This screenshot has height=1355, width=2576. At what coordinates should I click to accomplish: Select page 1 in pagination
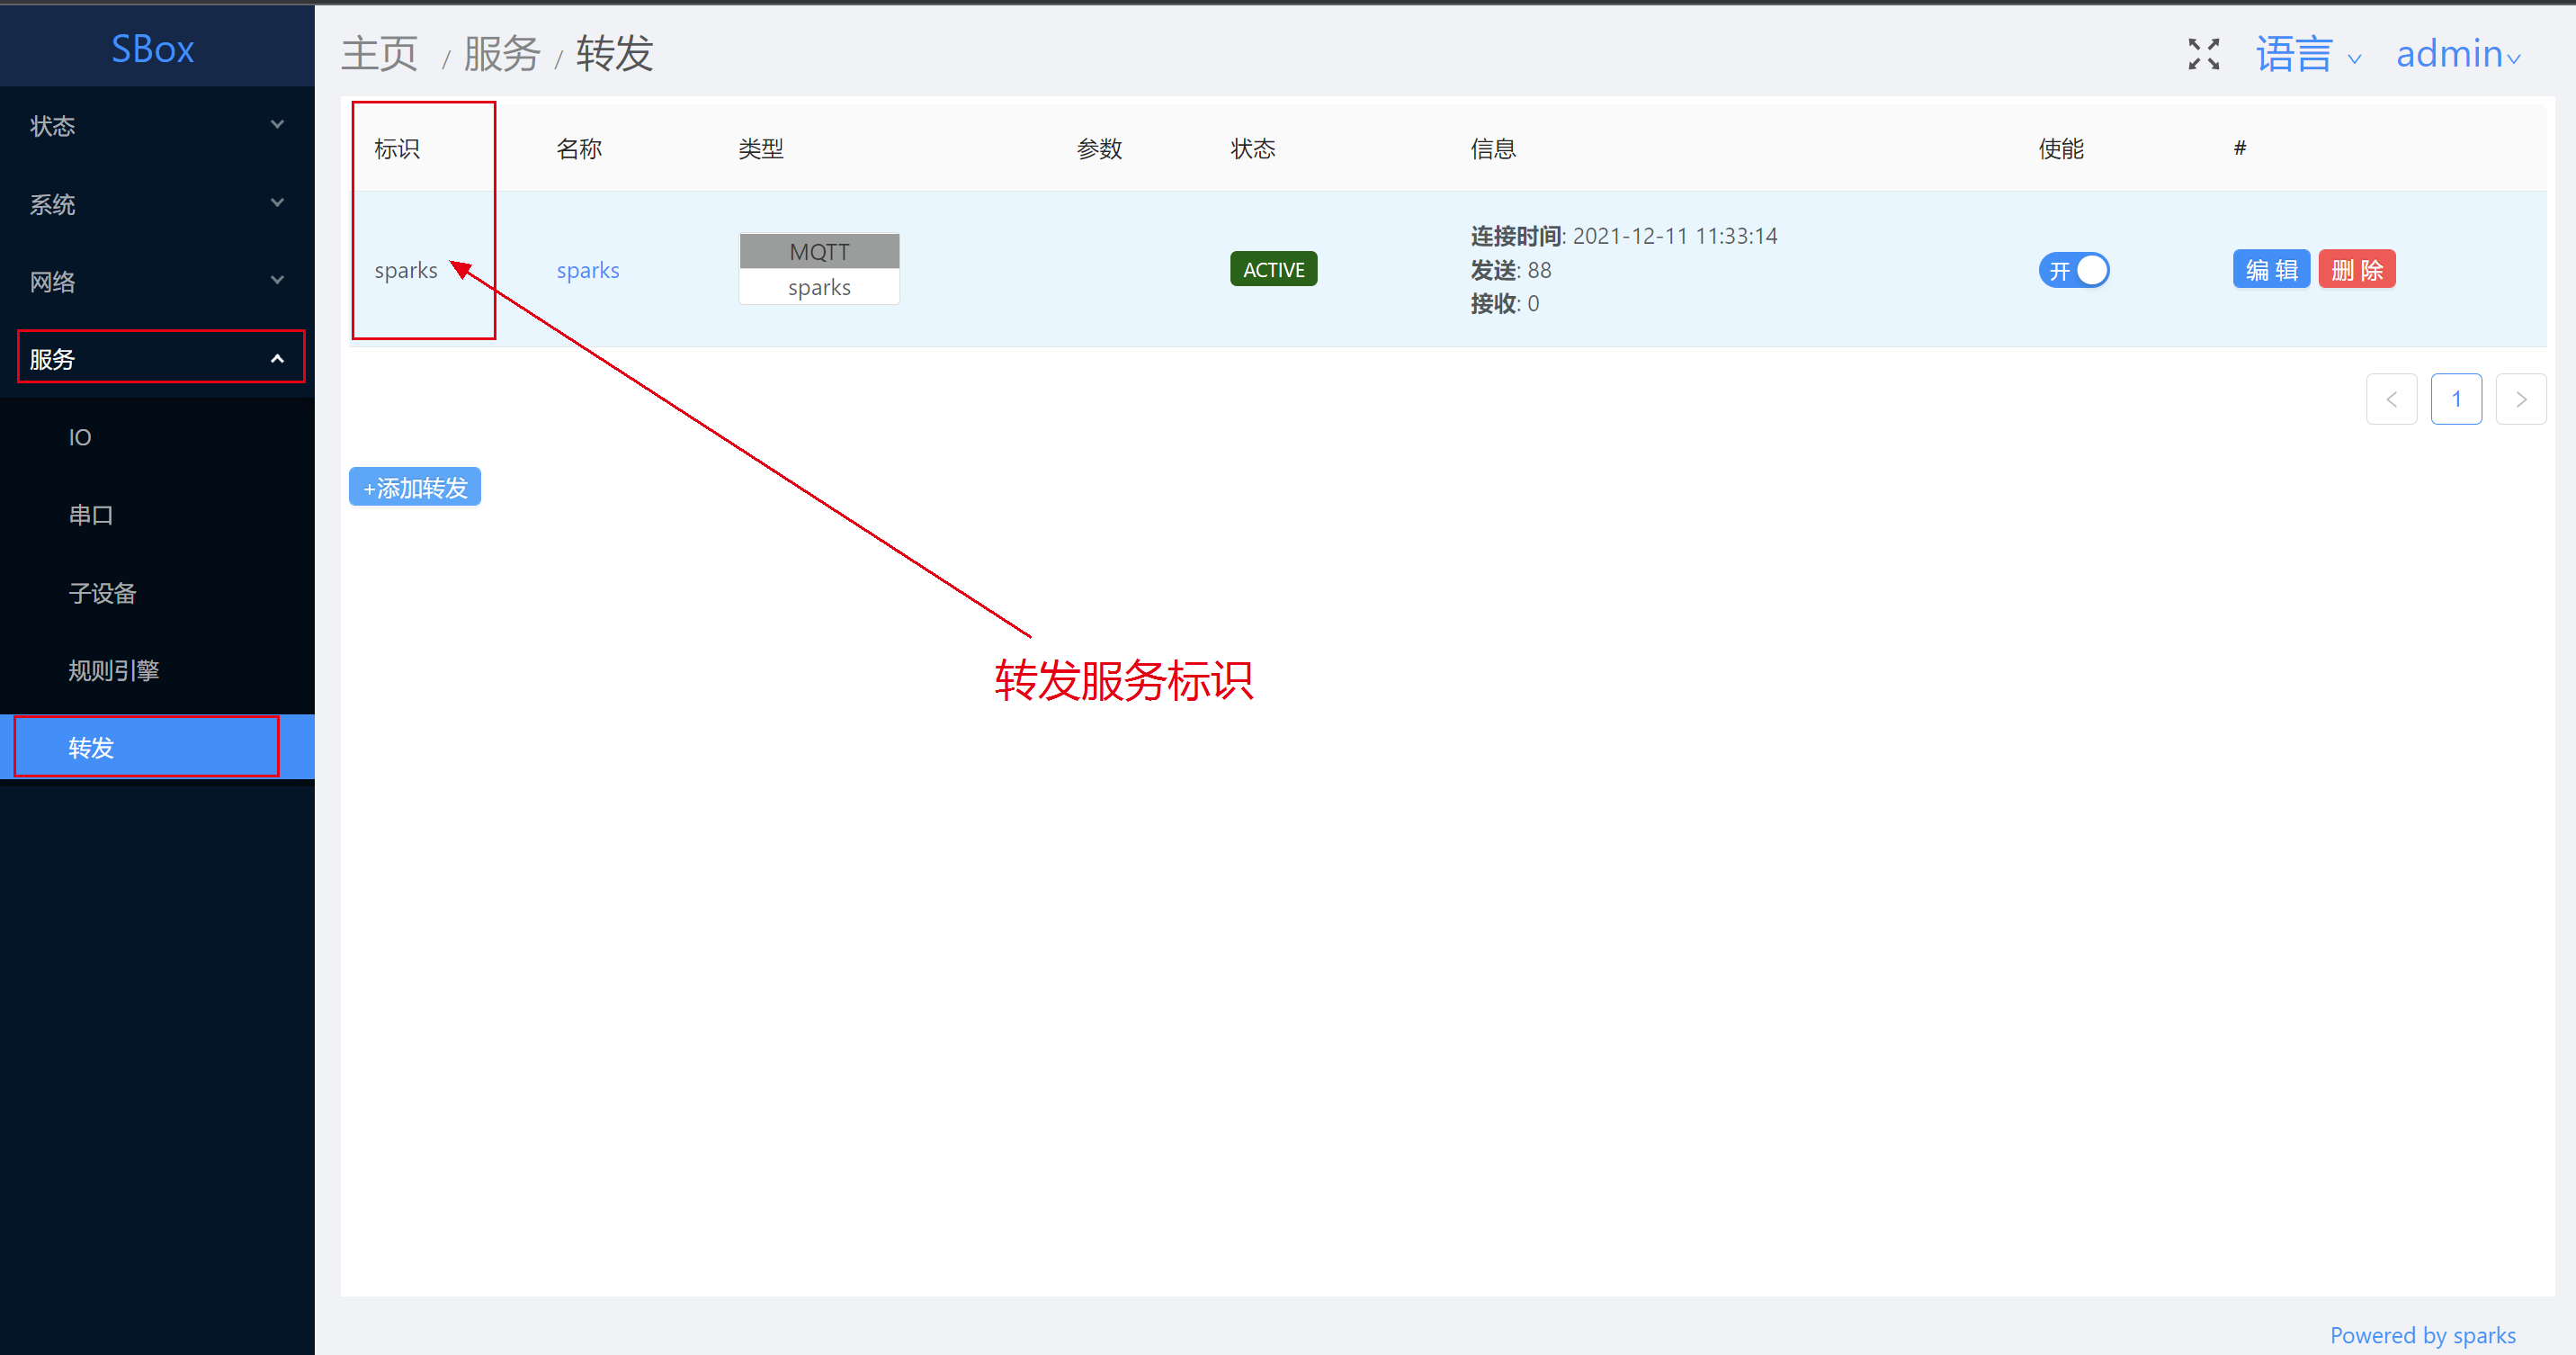(2456, 400)
